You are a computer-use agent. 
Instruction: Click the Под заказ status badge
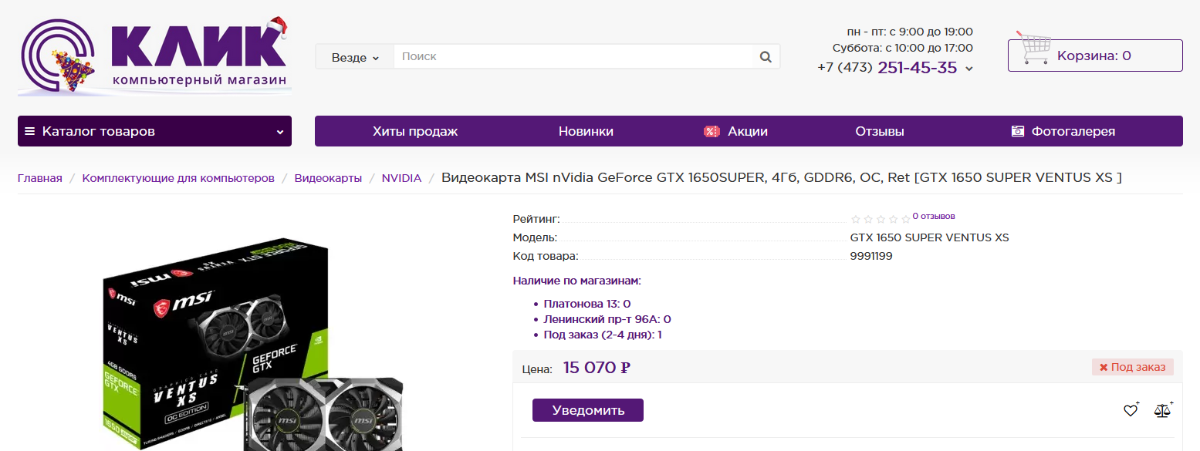click(x=1132, y=367)
